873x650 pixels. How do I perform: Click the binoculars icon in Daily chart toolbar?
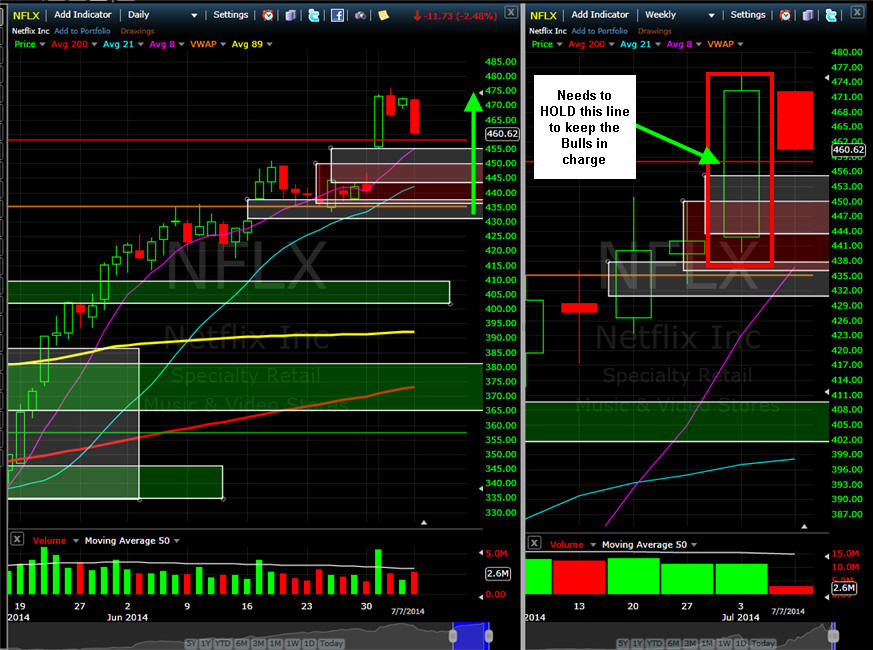tap(360, 15)
